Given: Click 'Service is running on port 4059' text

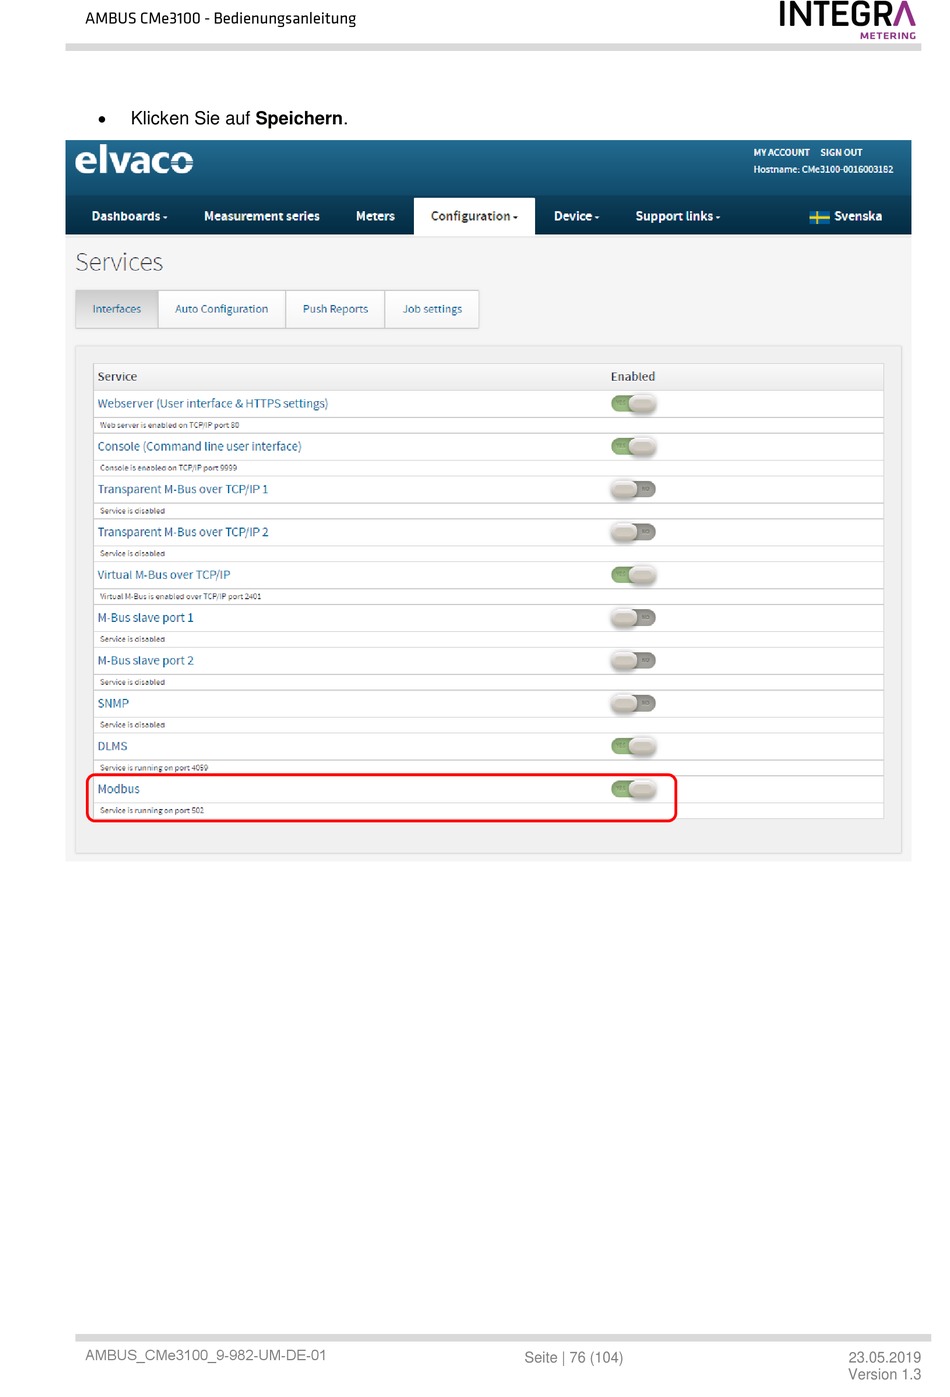Looking at the screenshot, I should pyautogui.click(x=154, y=768).
